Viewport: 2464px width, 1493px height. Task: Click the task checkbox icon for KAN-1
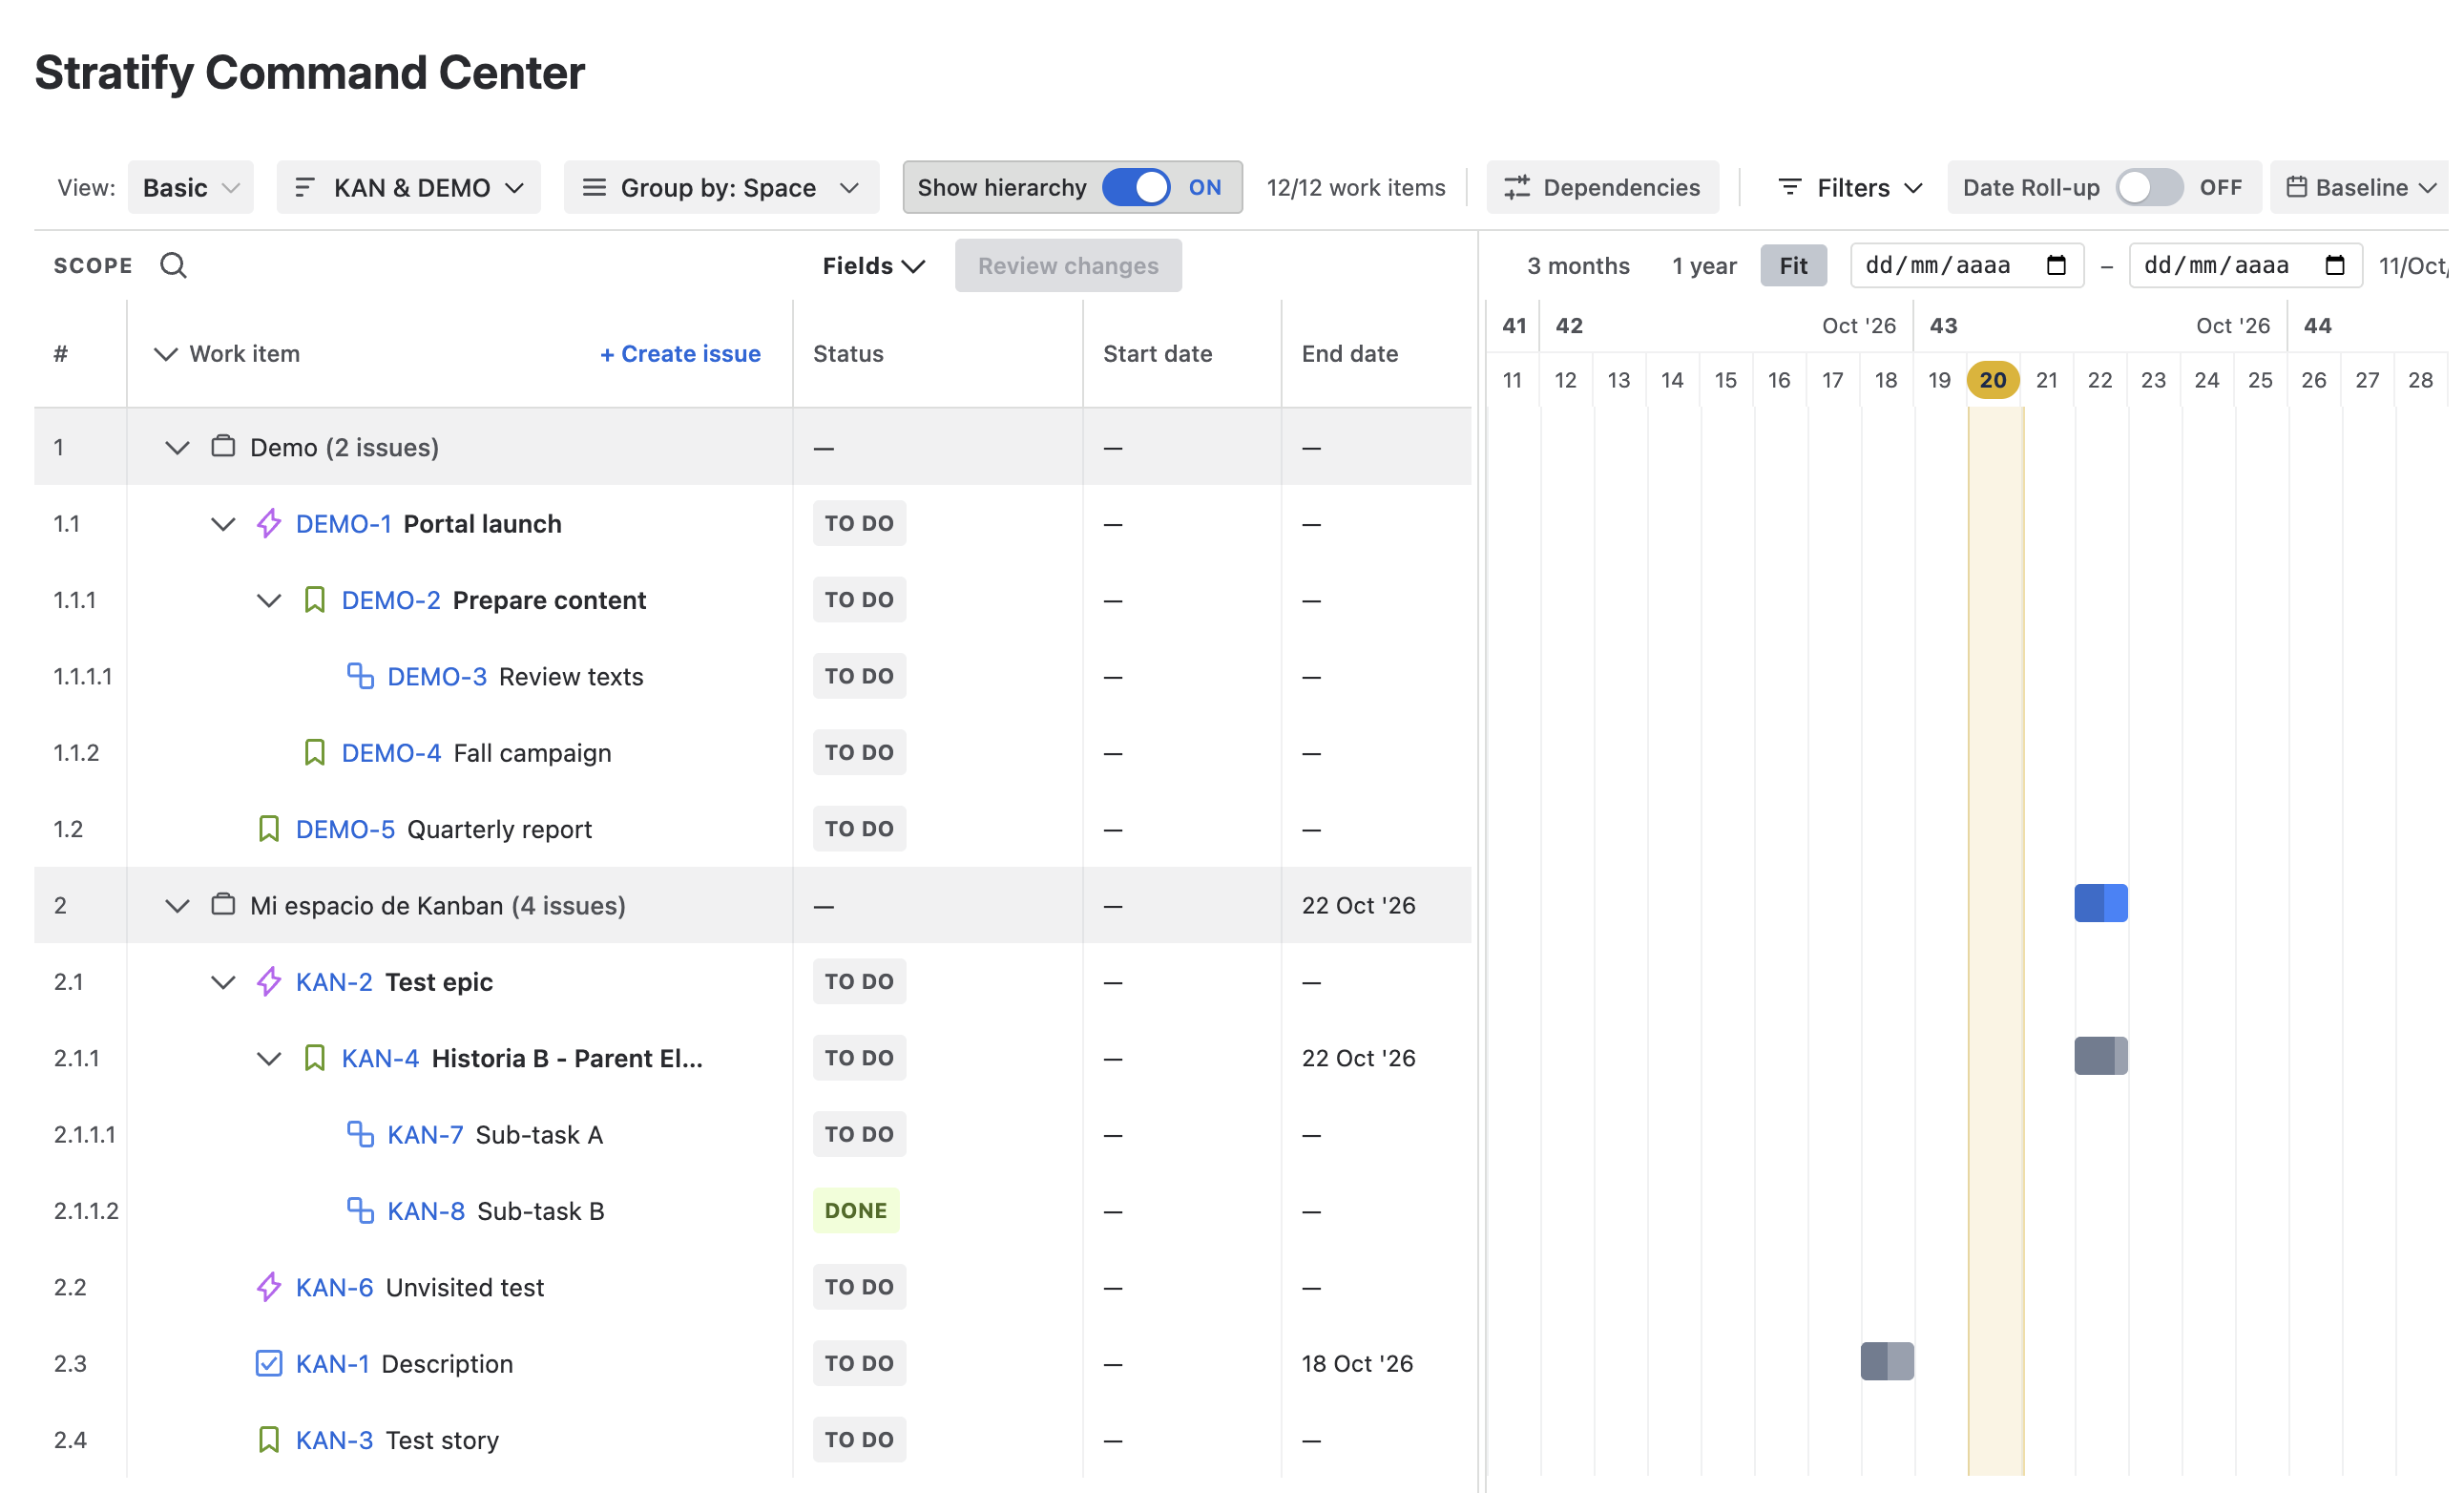click(268, 1363)
